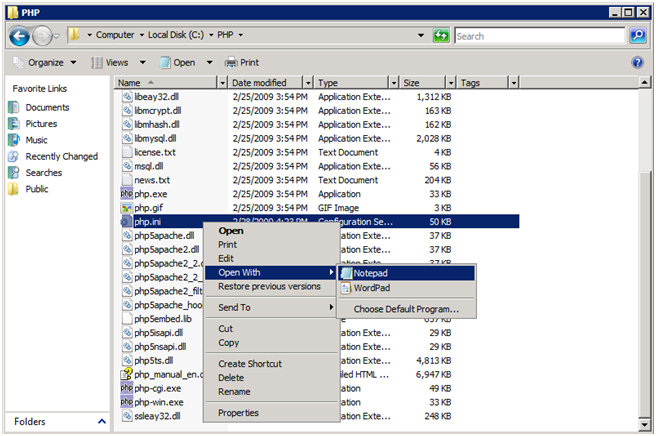
Task: Open the Send To submenu
Action: (x=271, y=308)
